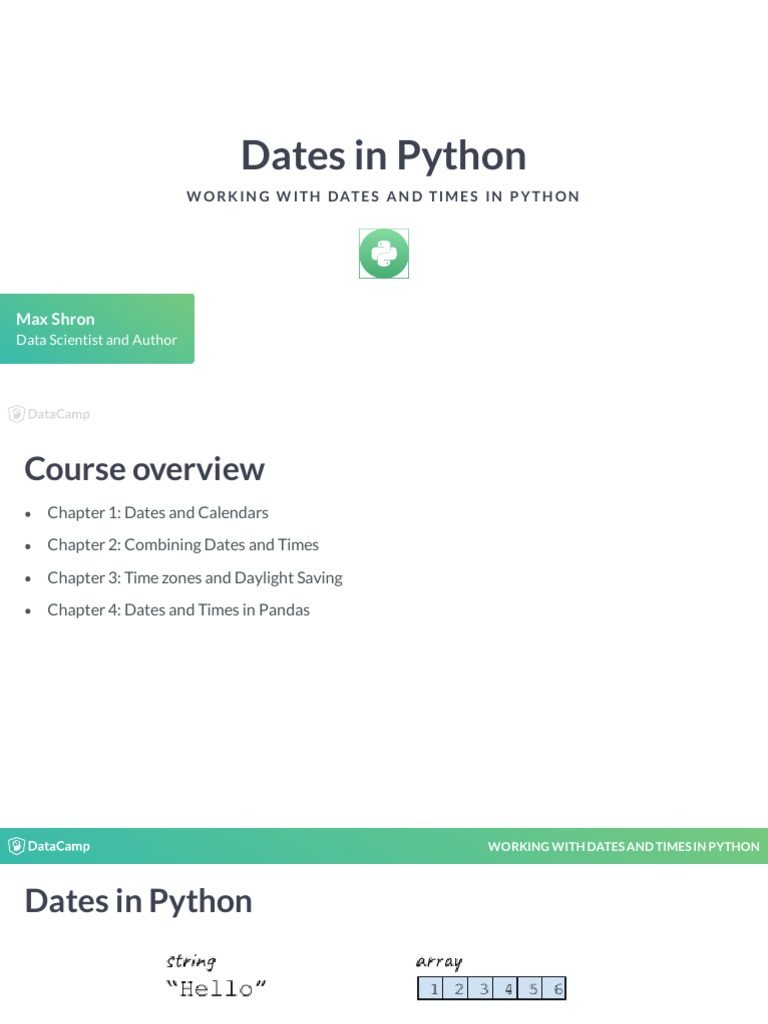Viewport: 768px width, 1024px height.
Task: Open Chapter 4: Dates and Times in Pandas
Action: (178, 610)
